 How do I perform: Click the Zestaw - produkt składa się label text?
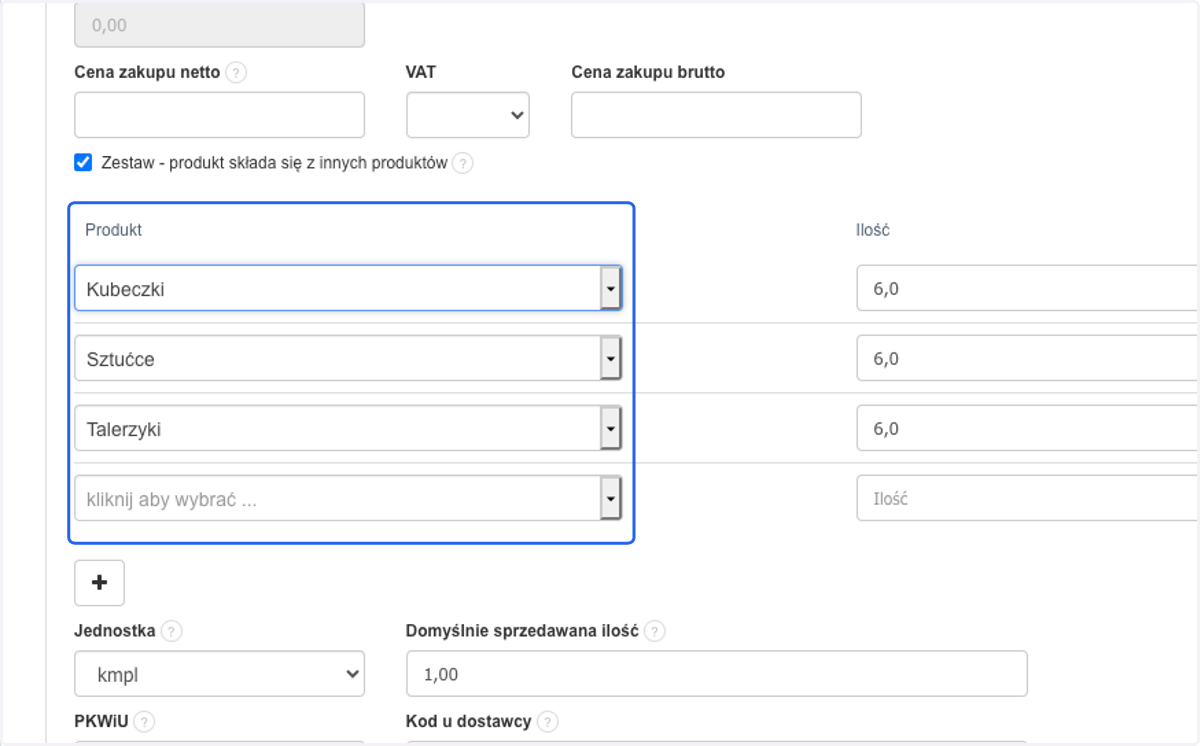(x=274, y=163)
